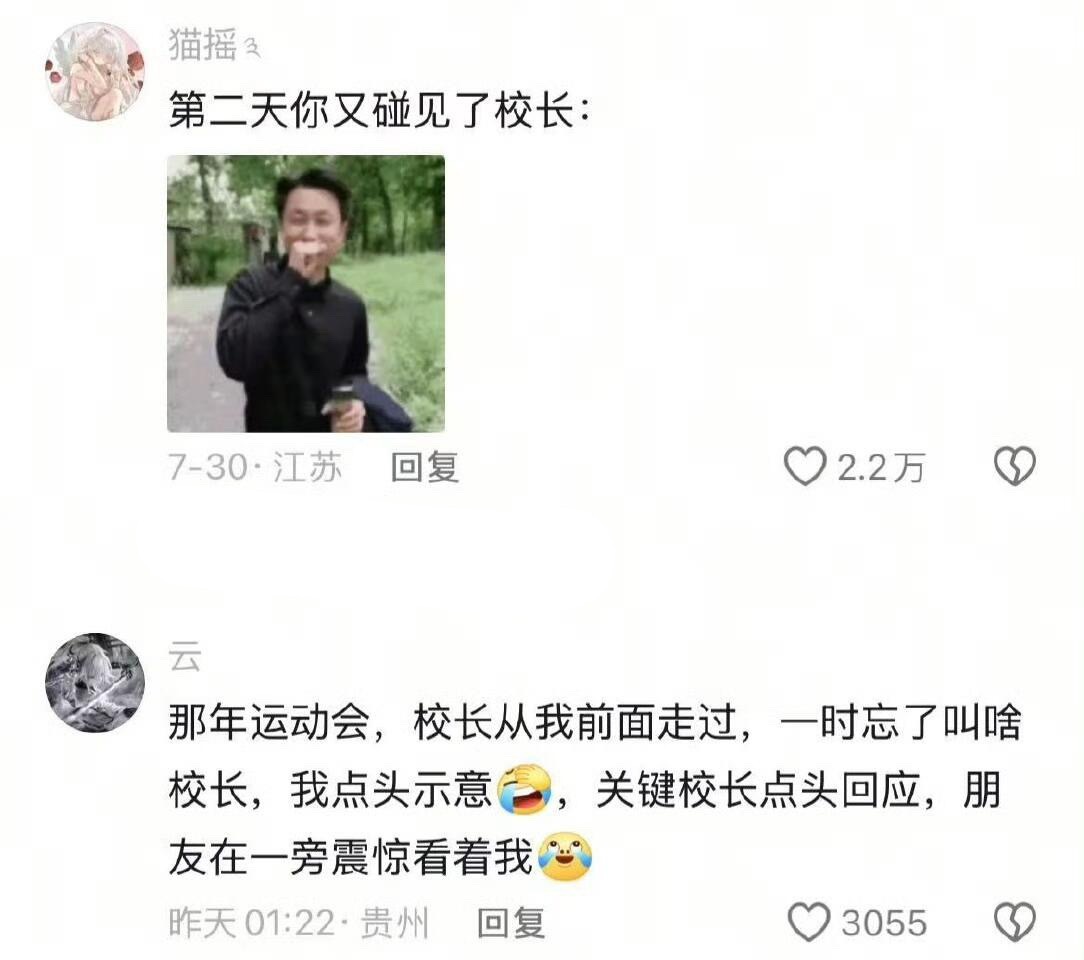Open 猫摇's anime profile avatar
1084x960 pixels.
[95, 71]
